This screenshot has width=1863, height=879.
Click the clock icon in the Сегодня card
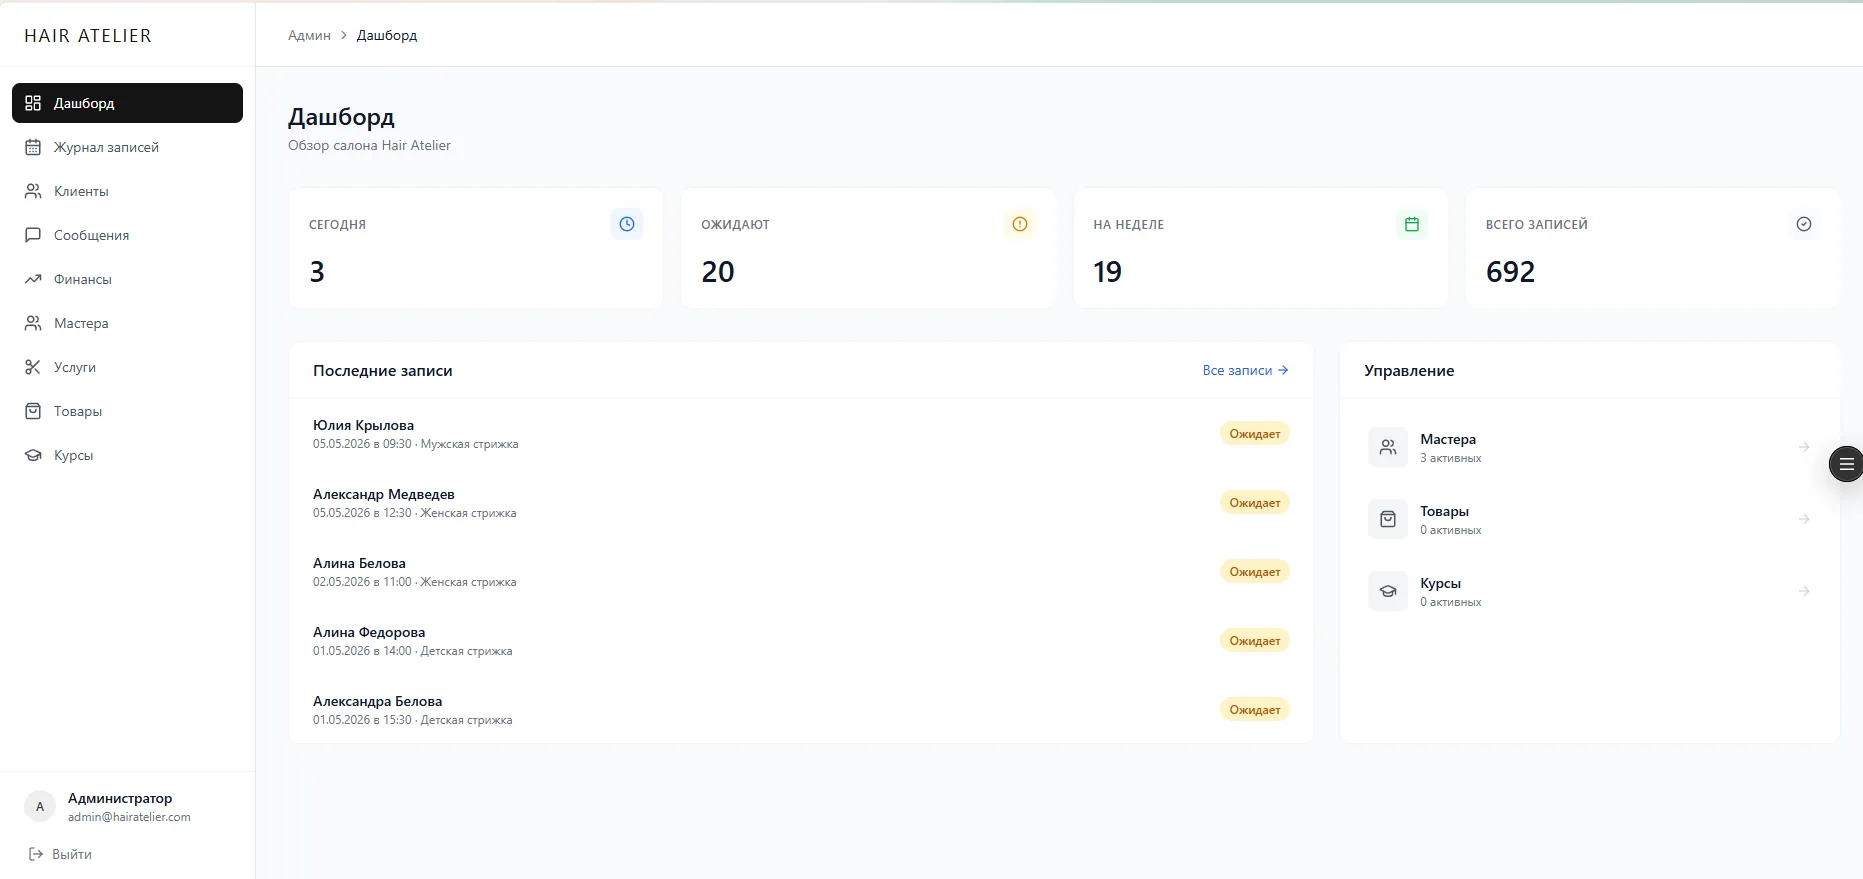[627, 224]
